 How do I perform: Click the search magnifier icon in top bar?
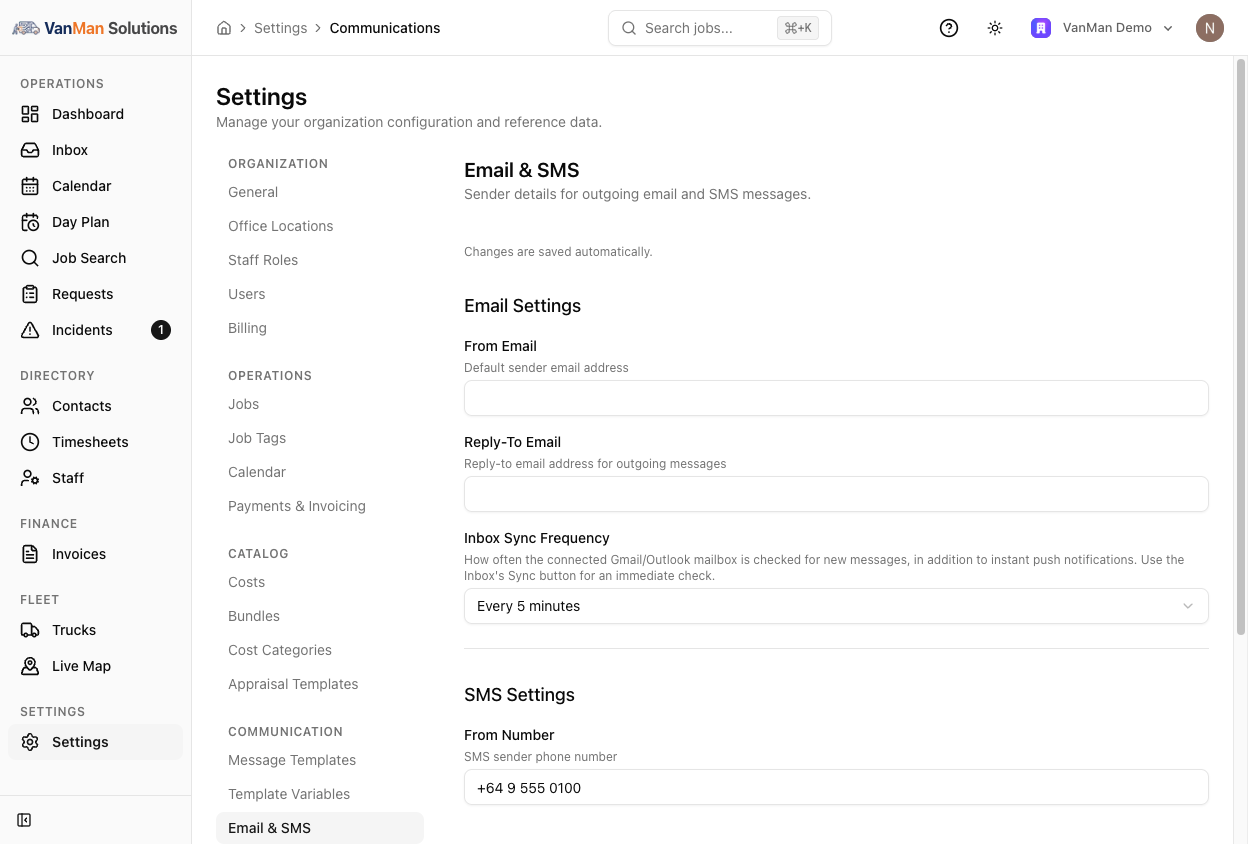coord(629,28)
